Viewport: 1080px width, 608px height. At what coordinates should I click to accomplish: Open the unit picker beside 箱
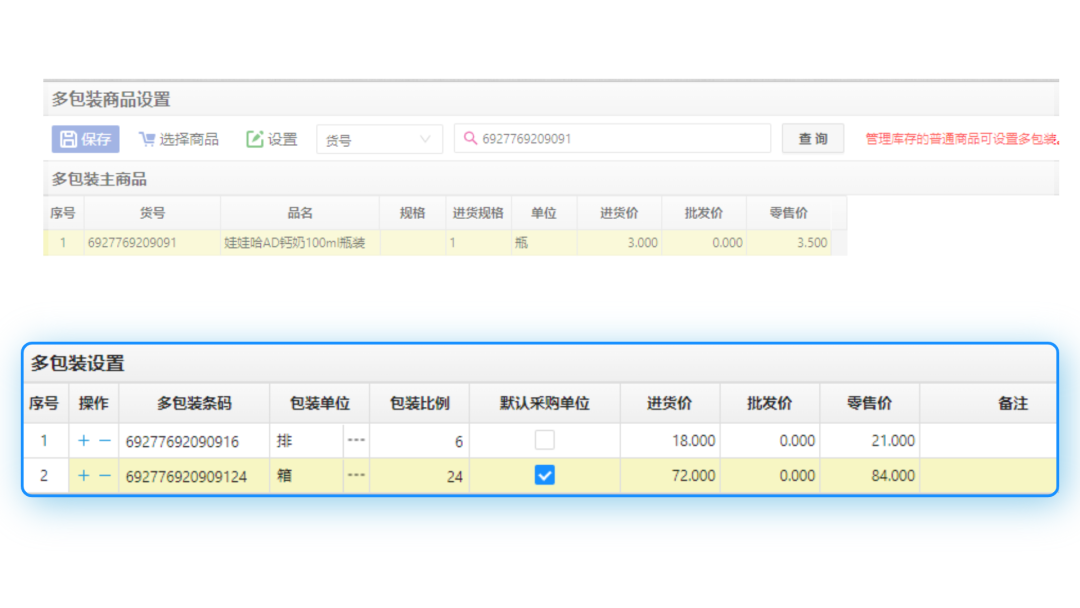tap(356, 475)
